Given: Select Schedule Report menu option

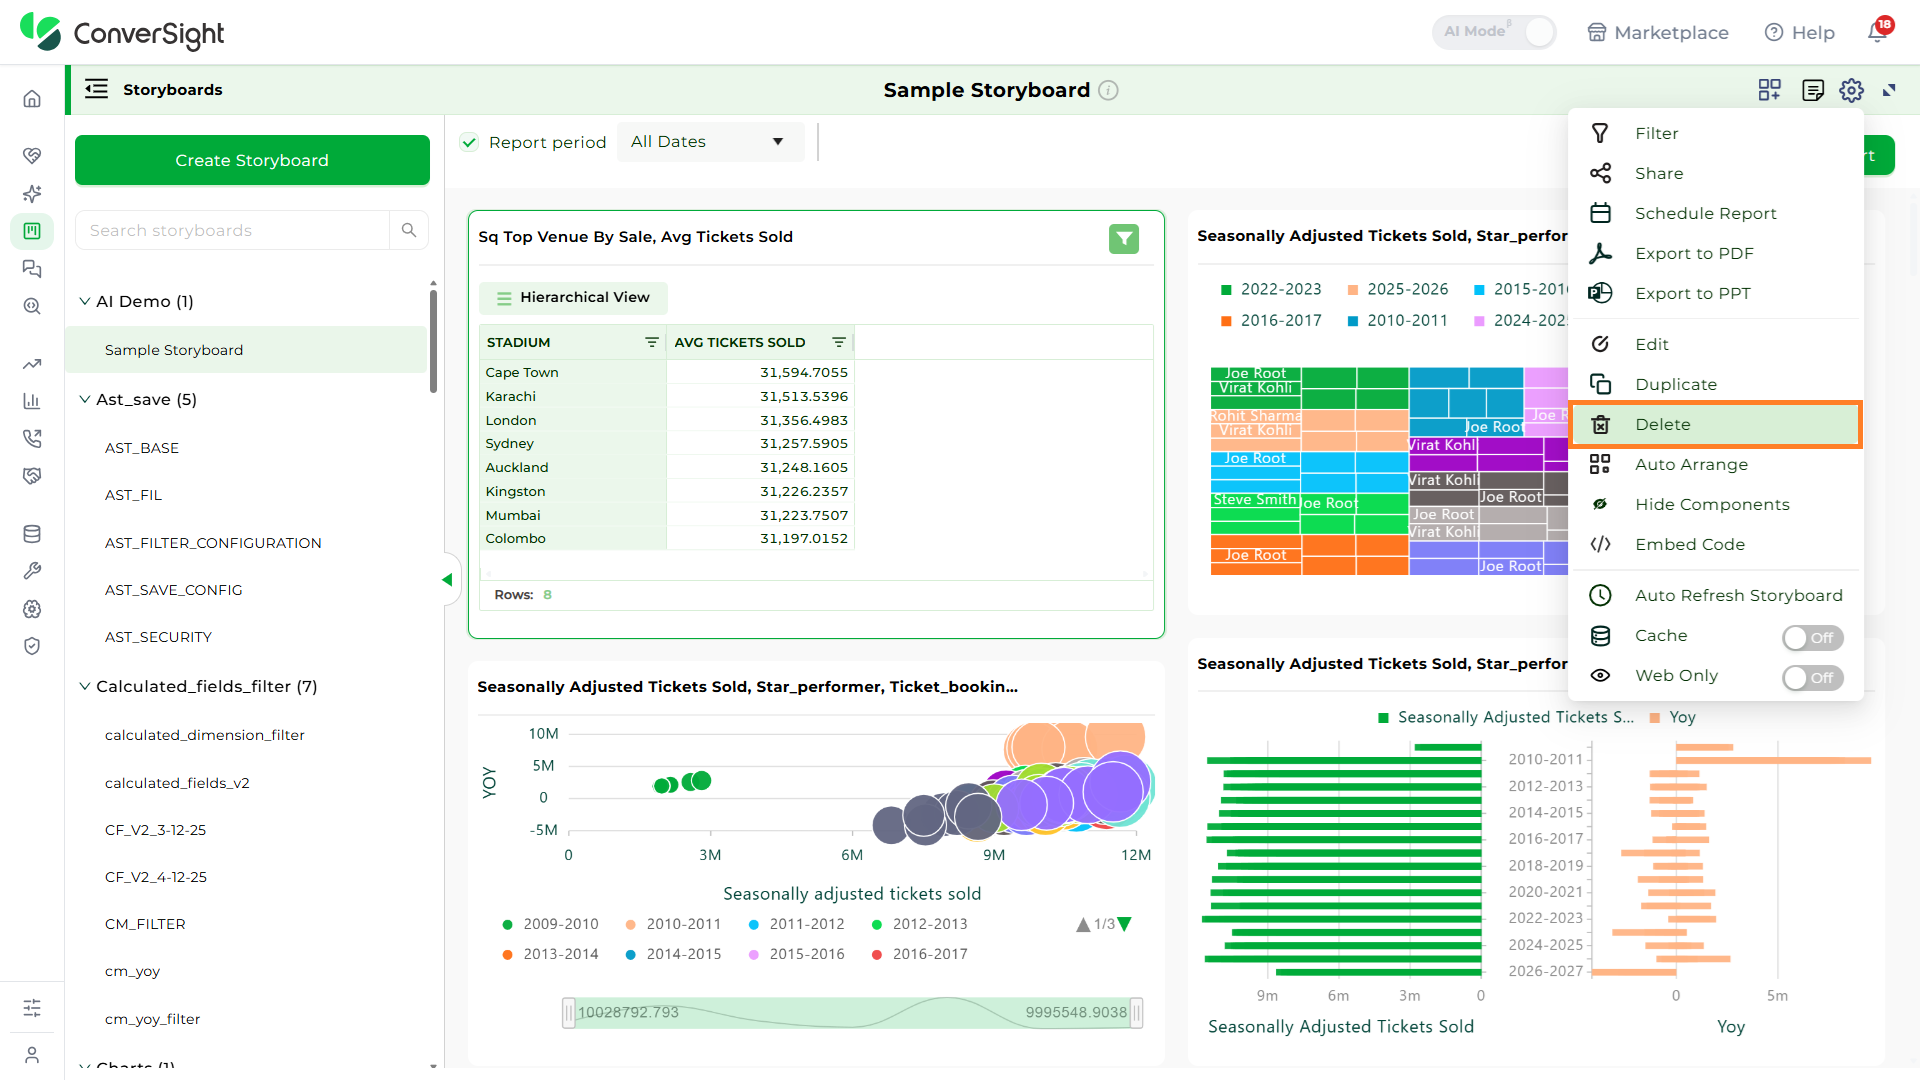Looking at the screenshot, I should pos(1715,213).
